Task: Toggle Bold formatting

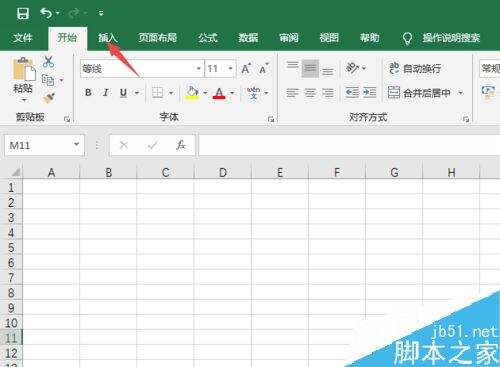Action: (x=88, y=92)
